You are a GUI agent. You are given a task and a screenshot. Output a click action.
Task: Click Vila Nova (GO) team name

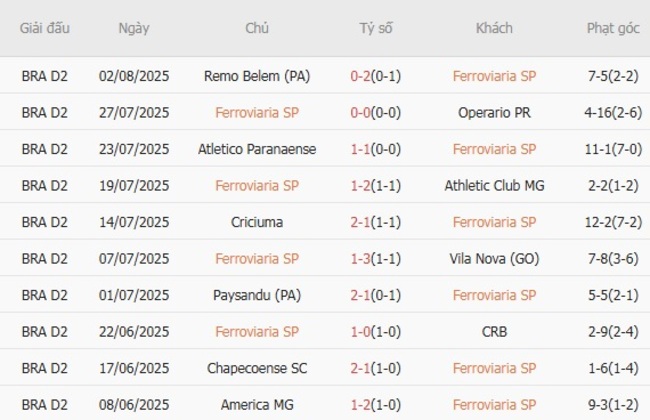point(493,259)
